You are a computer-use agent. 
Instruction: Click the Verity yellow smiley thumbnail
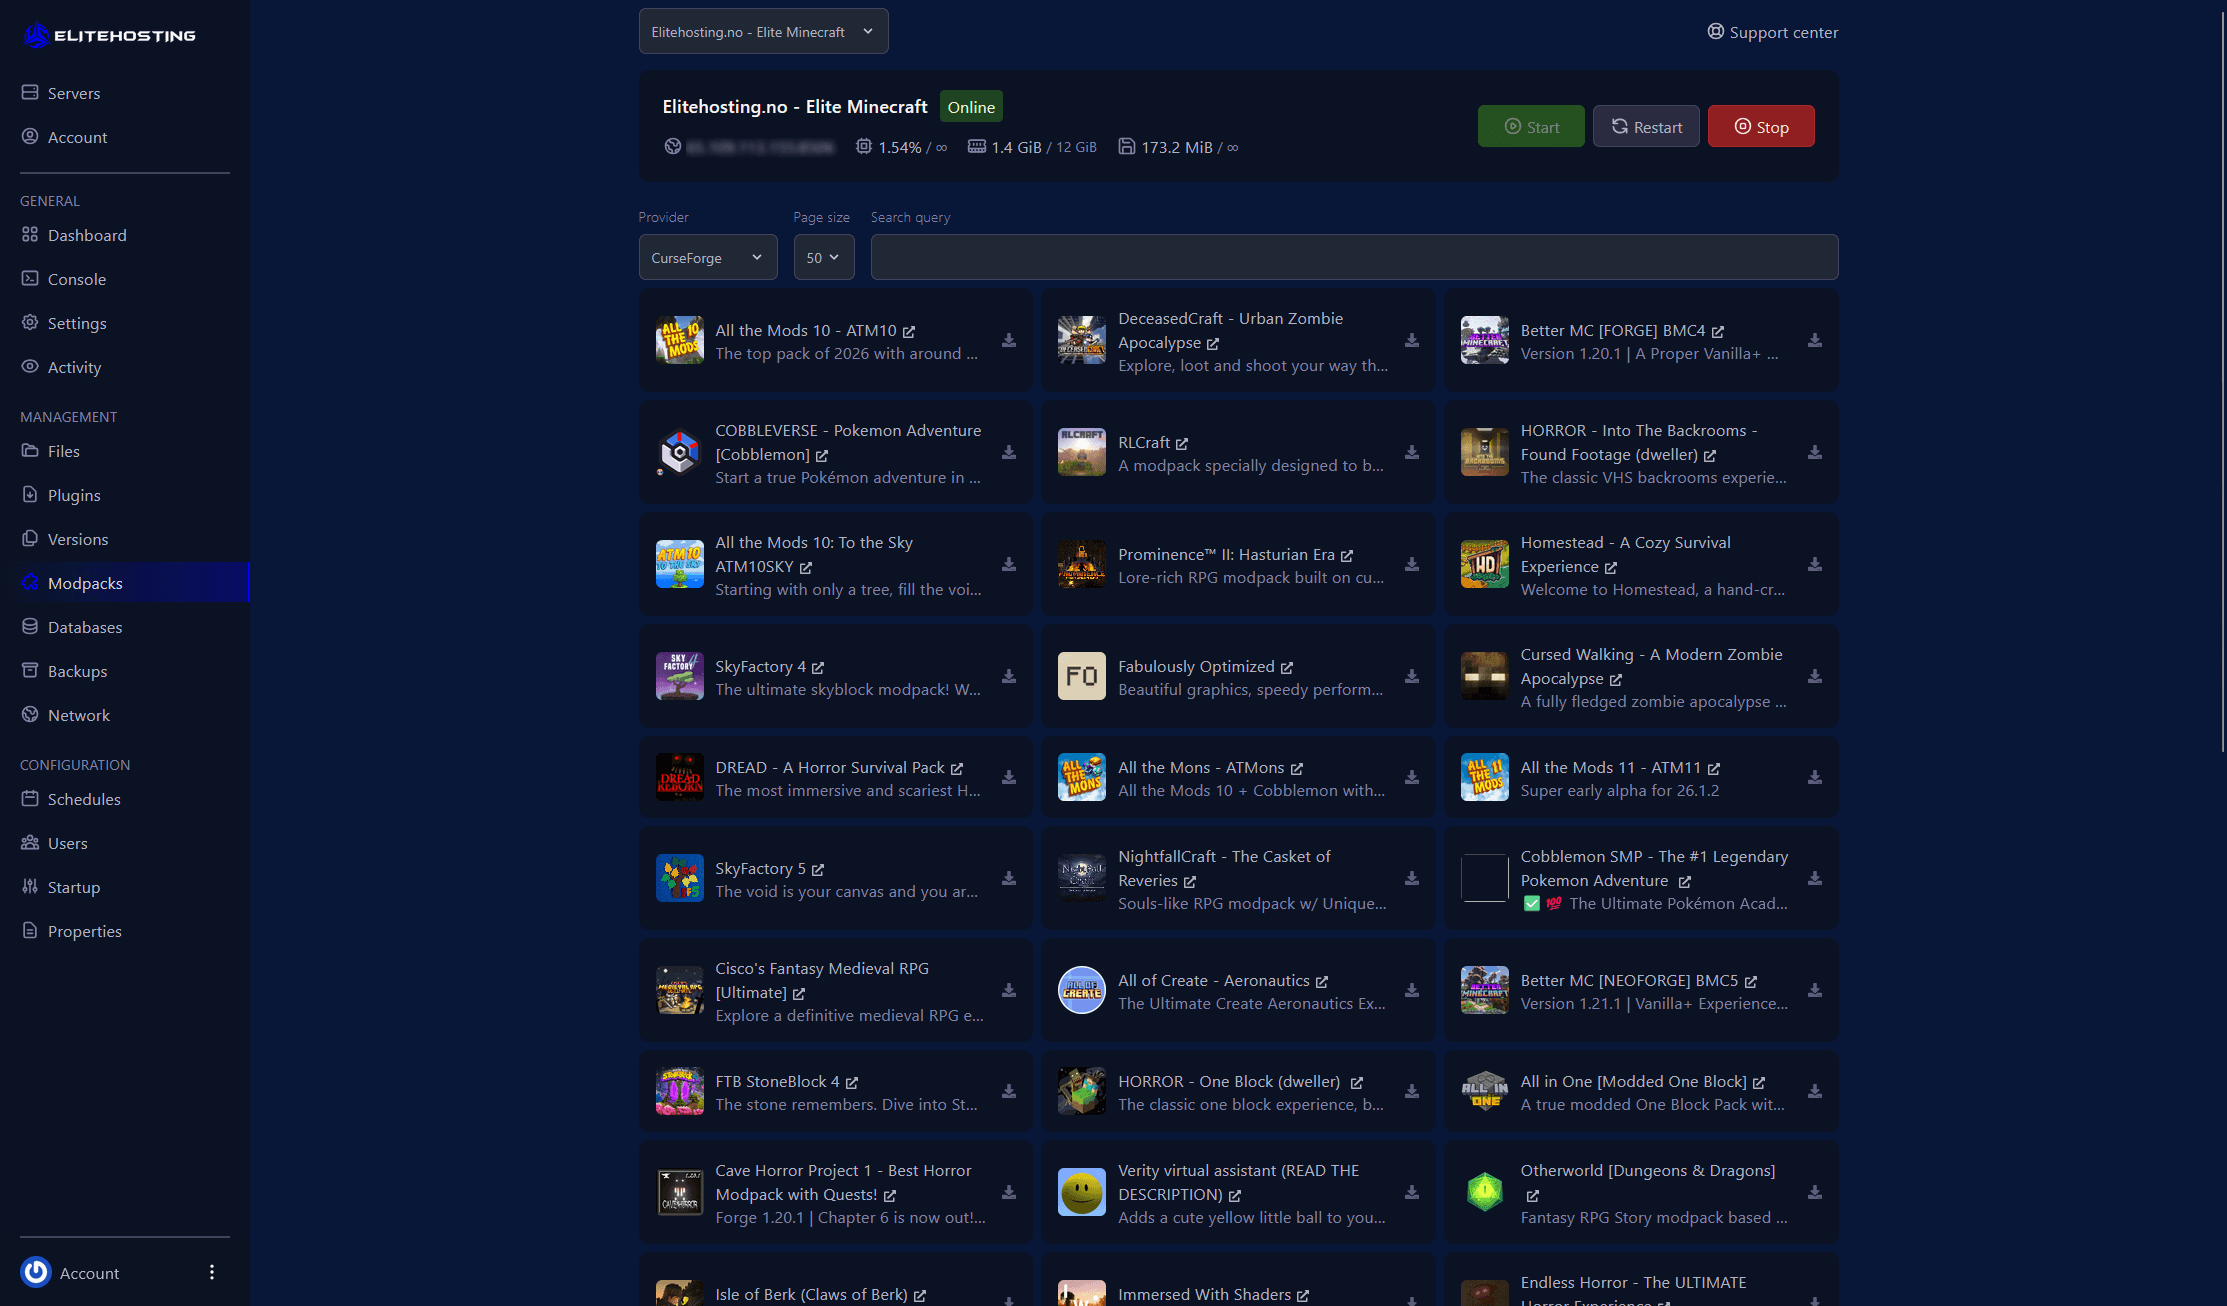(1082, 1192)
